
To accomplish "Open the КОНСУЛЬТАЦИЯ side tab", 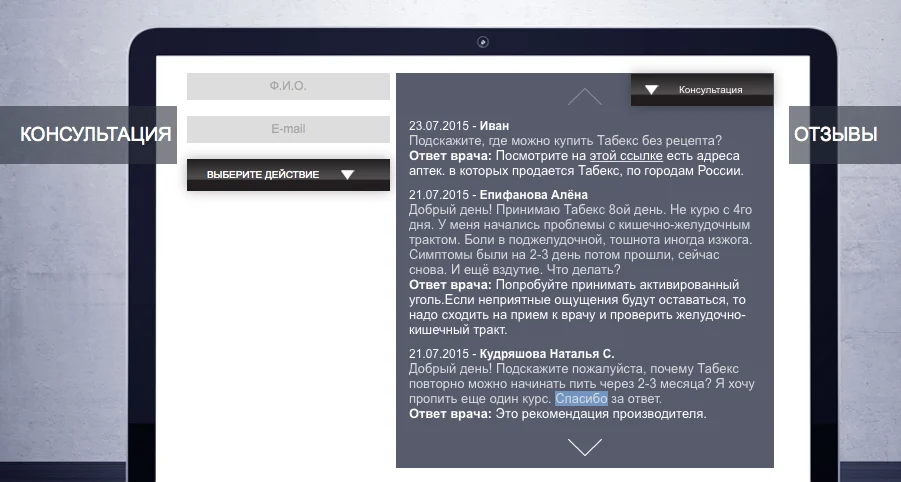I will point(88,134).
